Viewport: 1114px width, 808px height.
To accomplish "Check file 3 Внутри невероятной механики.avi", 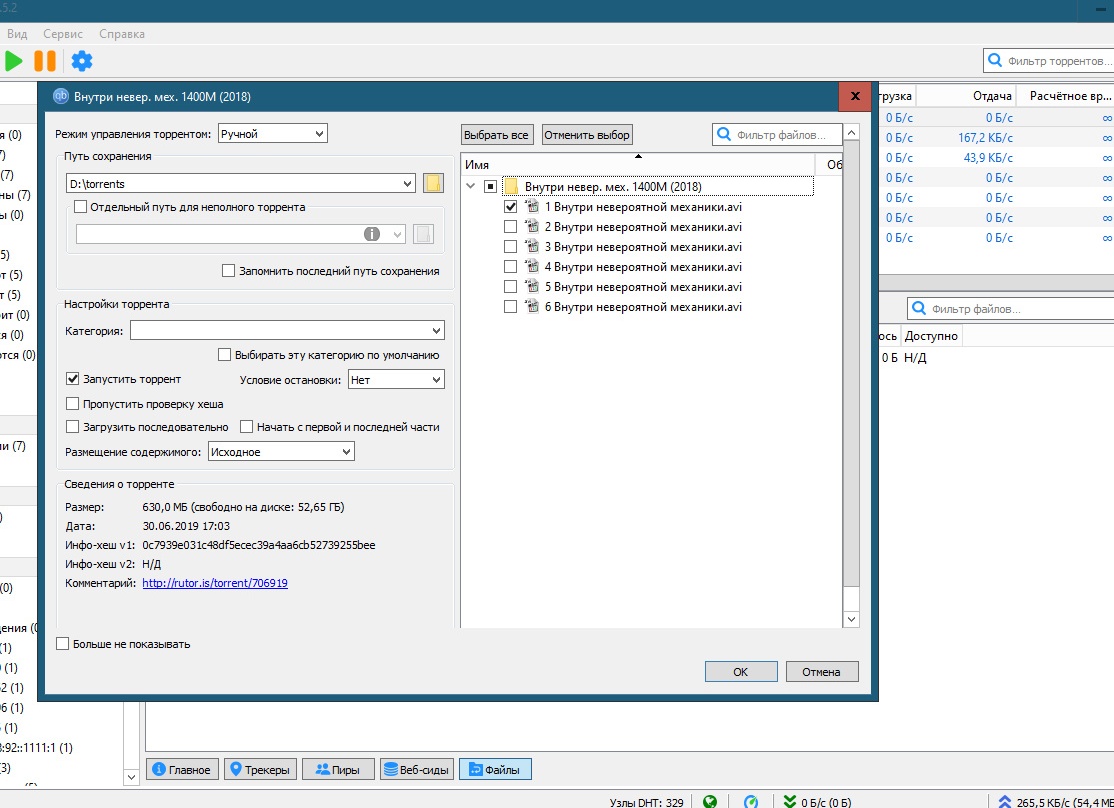I will tap(510, 247).
